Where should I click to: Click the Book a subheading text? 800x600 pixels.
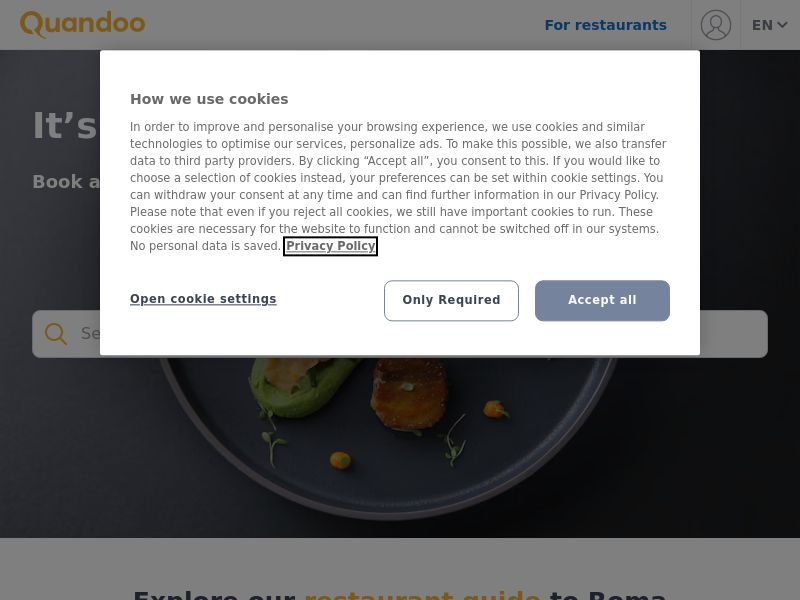66,182
